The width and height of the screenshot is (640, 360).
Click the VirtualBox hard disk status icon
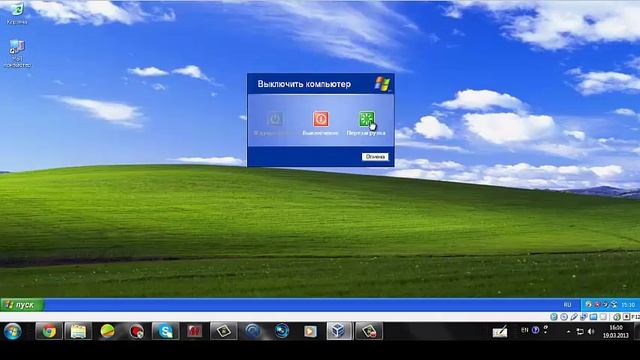click(x=553, y=317)
